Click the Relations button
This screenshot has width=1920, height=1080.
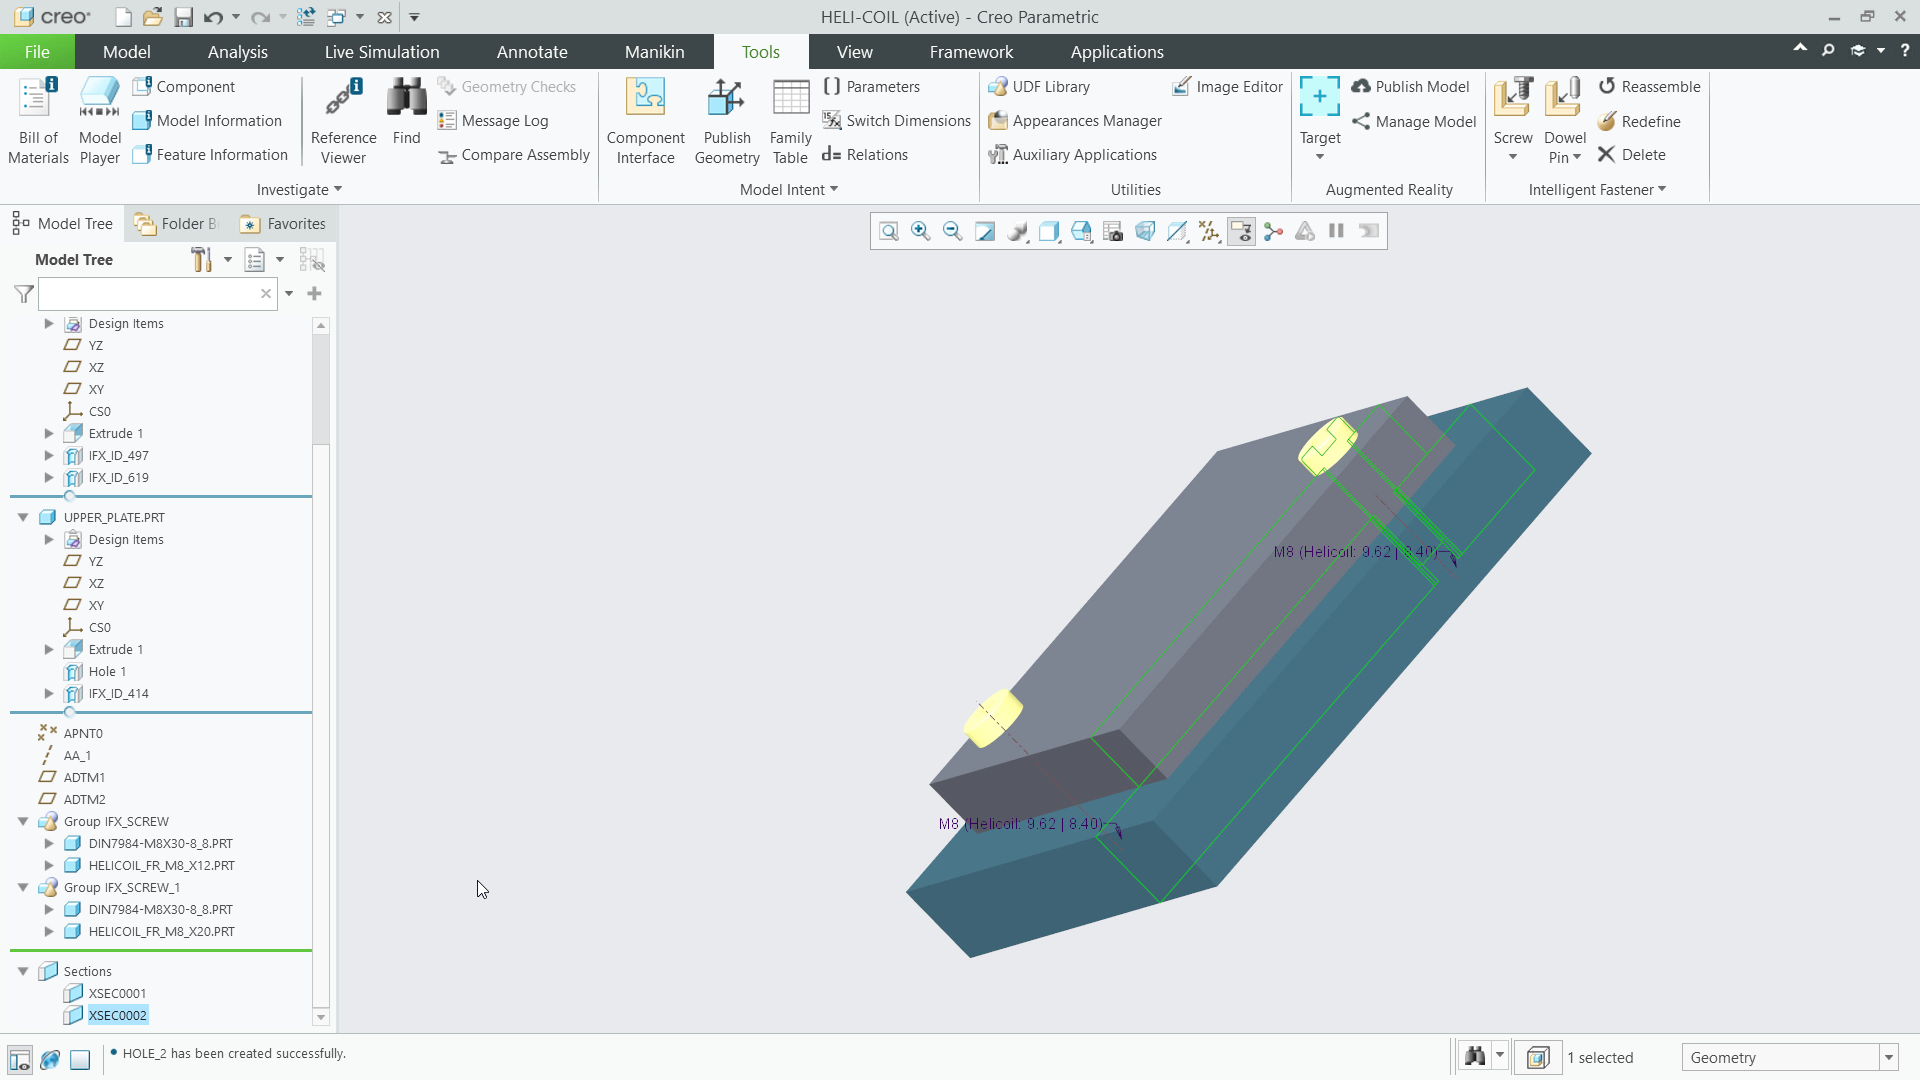tap(866, 155)
